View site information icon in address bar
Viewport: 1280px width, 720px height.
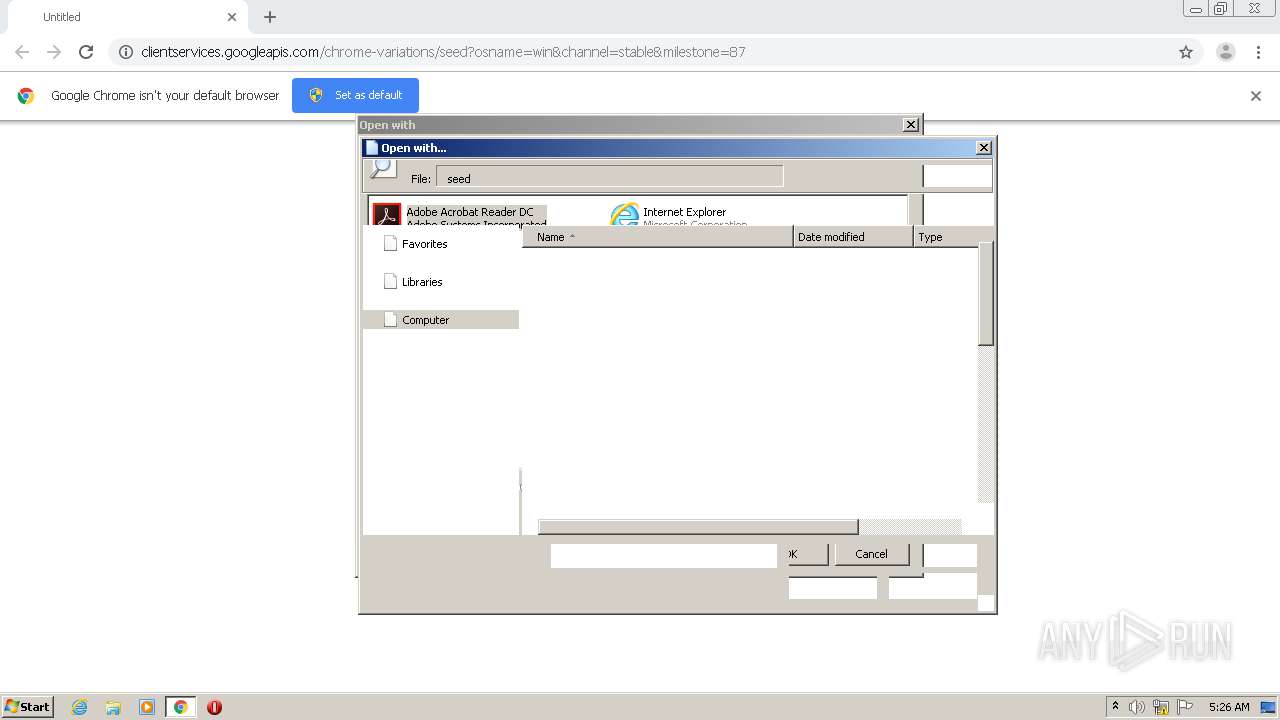(126, 52)
